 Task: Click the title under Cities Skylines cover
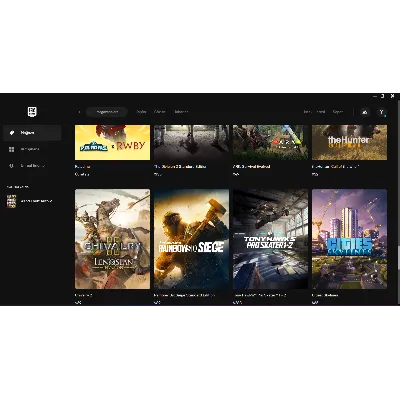325,295
